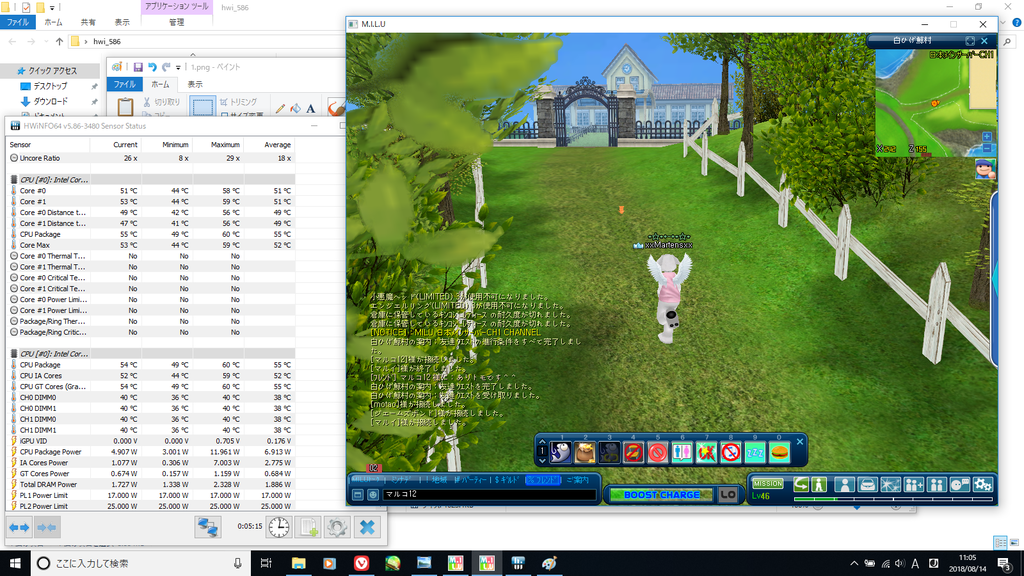Select the 共有 tab in File Explorer
The image size is (1024, 576).
[88, 22]
